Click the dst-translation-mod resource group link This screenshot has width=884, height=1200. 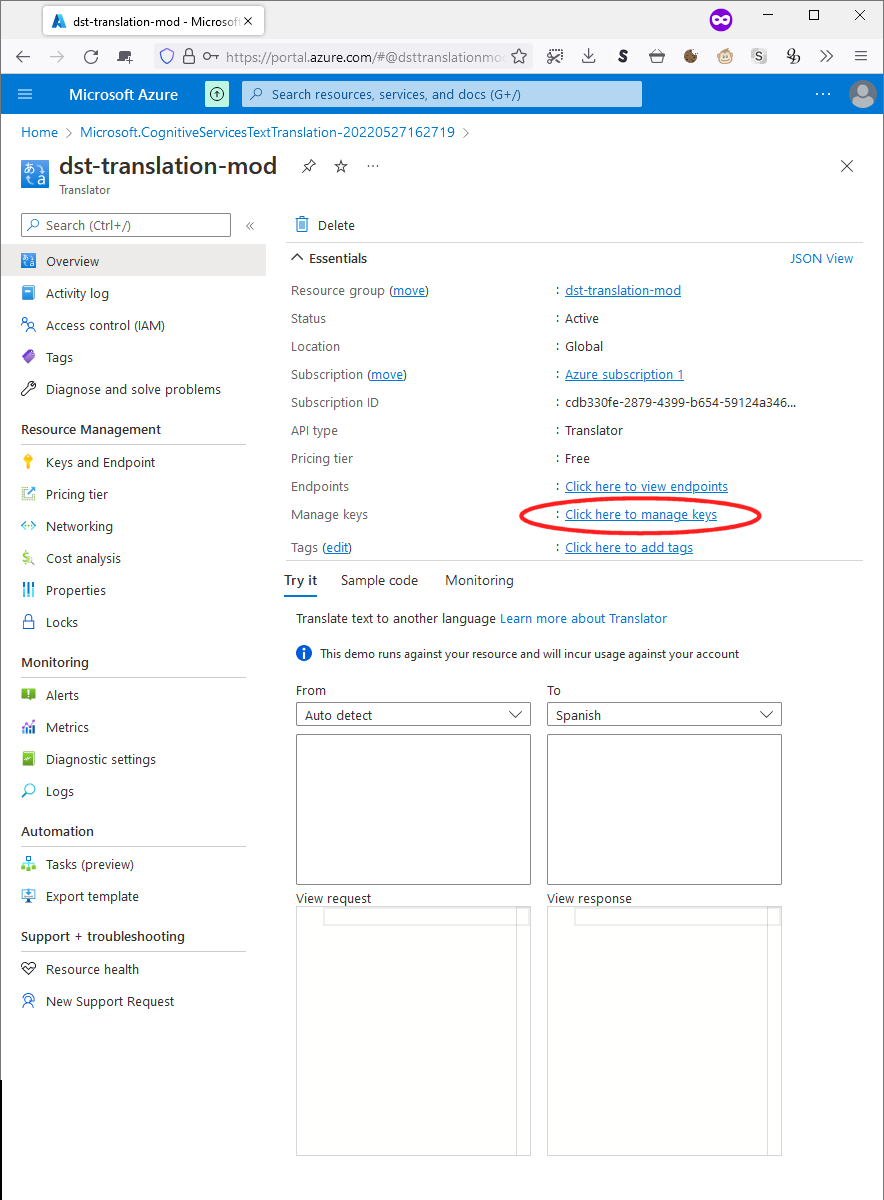point(623,290)
